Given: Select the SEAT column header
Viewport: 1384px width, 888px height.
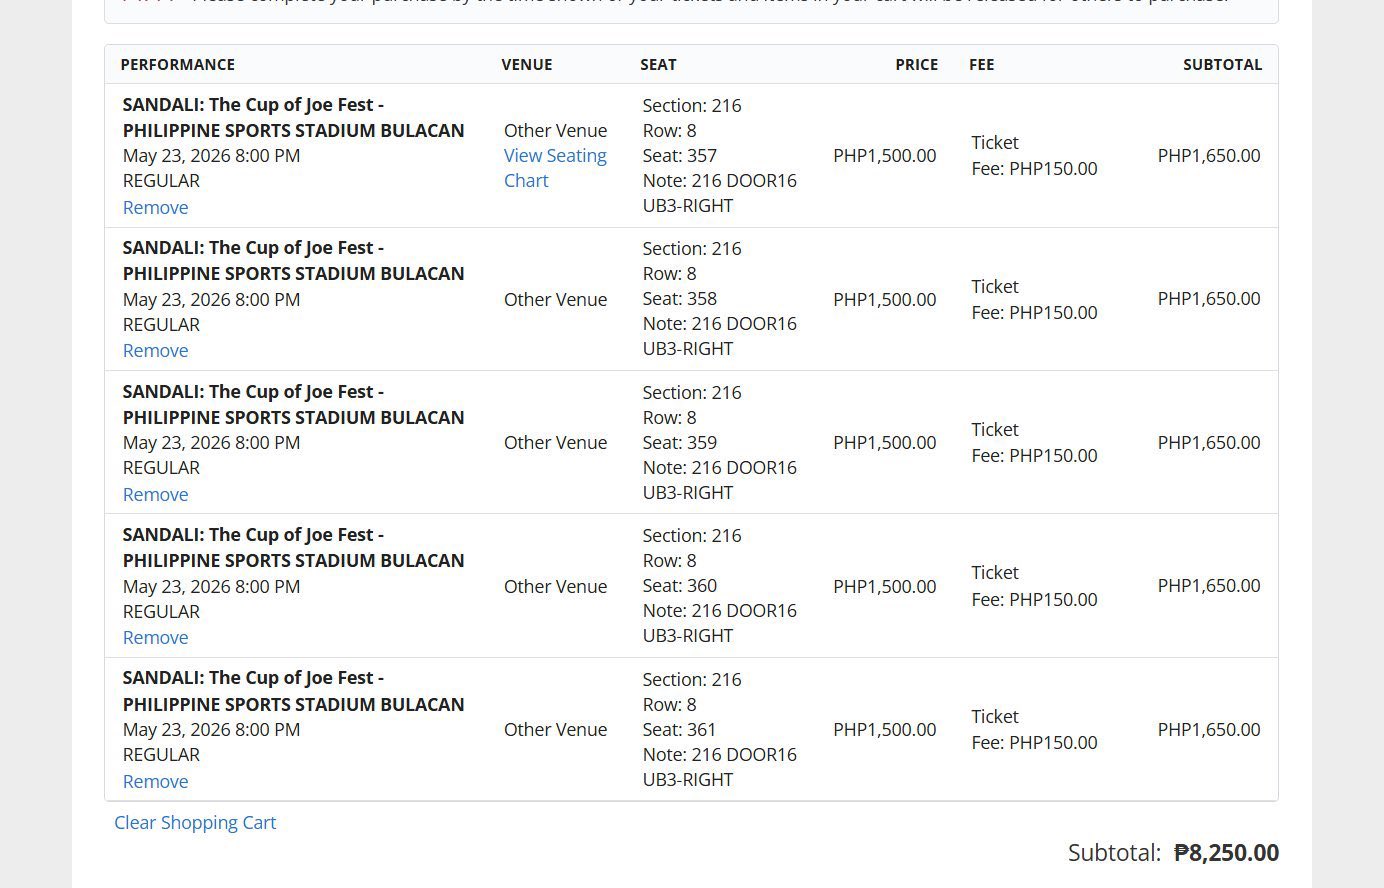Looking at the screenshot, I should 658,65.
